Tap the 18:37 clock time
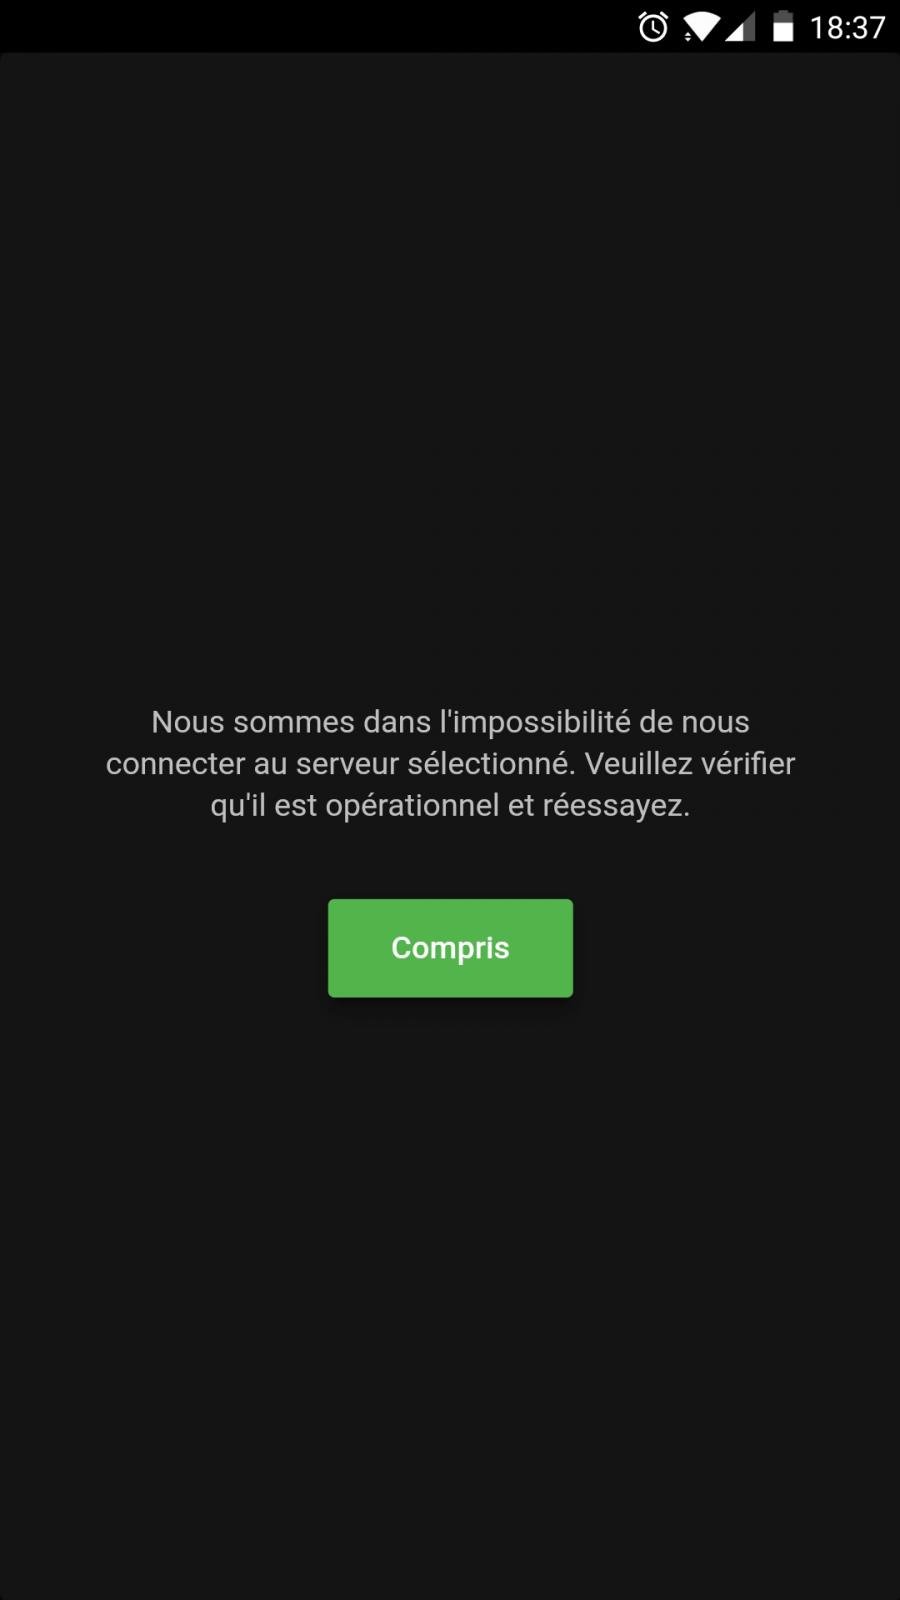The height and width of the screenshot is (1600, 900). click(847, 28)
